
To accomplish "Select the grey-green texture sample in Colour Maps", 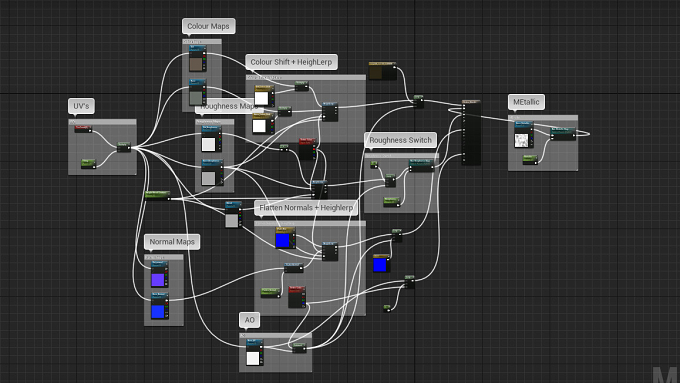I will tap(198, 92).
